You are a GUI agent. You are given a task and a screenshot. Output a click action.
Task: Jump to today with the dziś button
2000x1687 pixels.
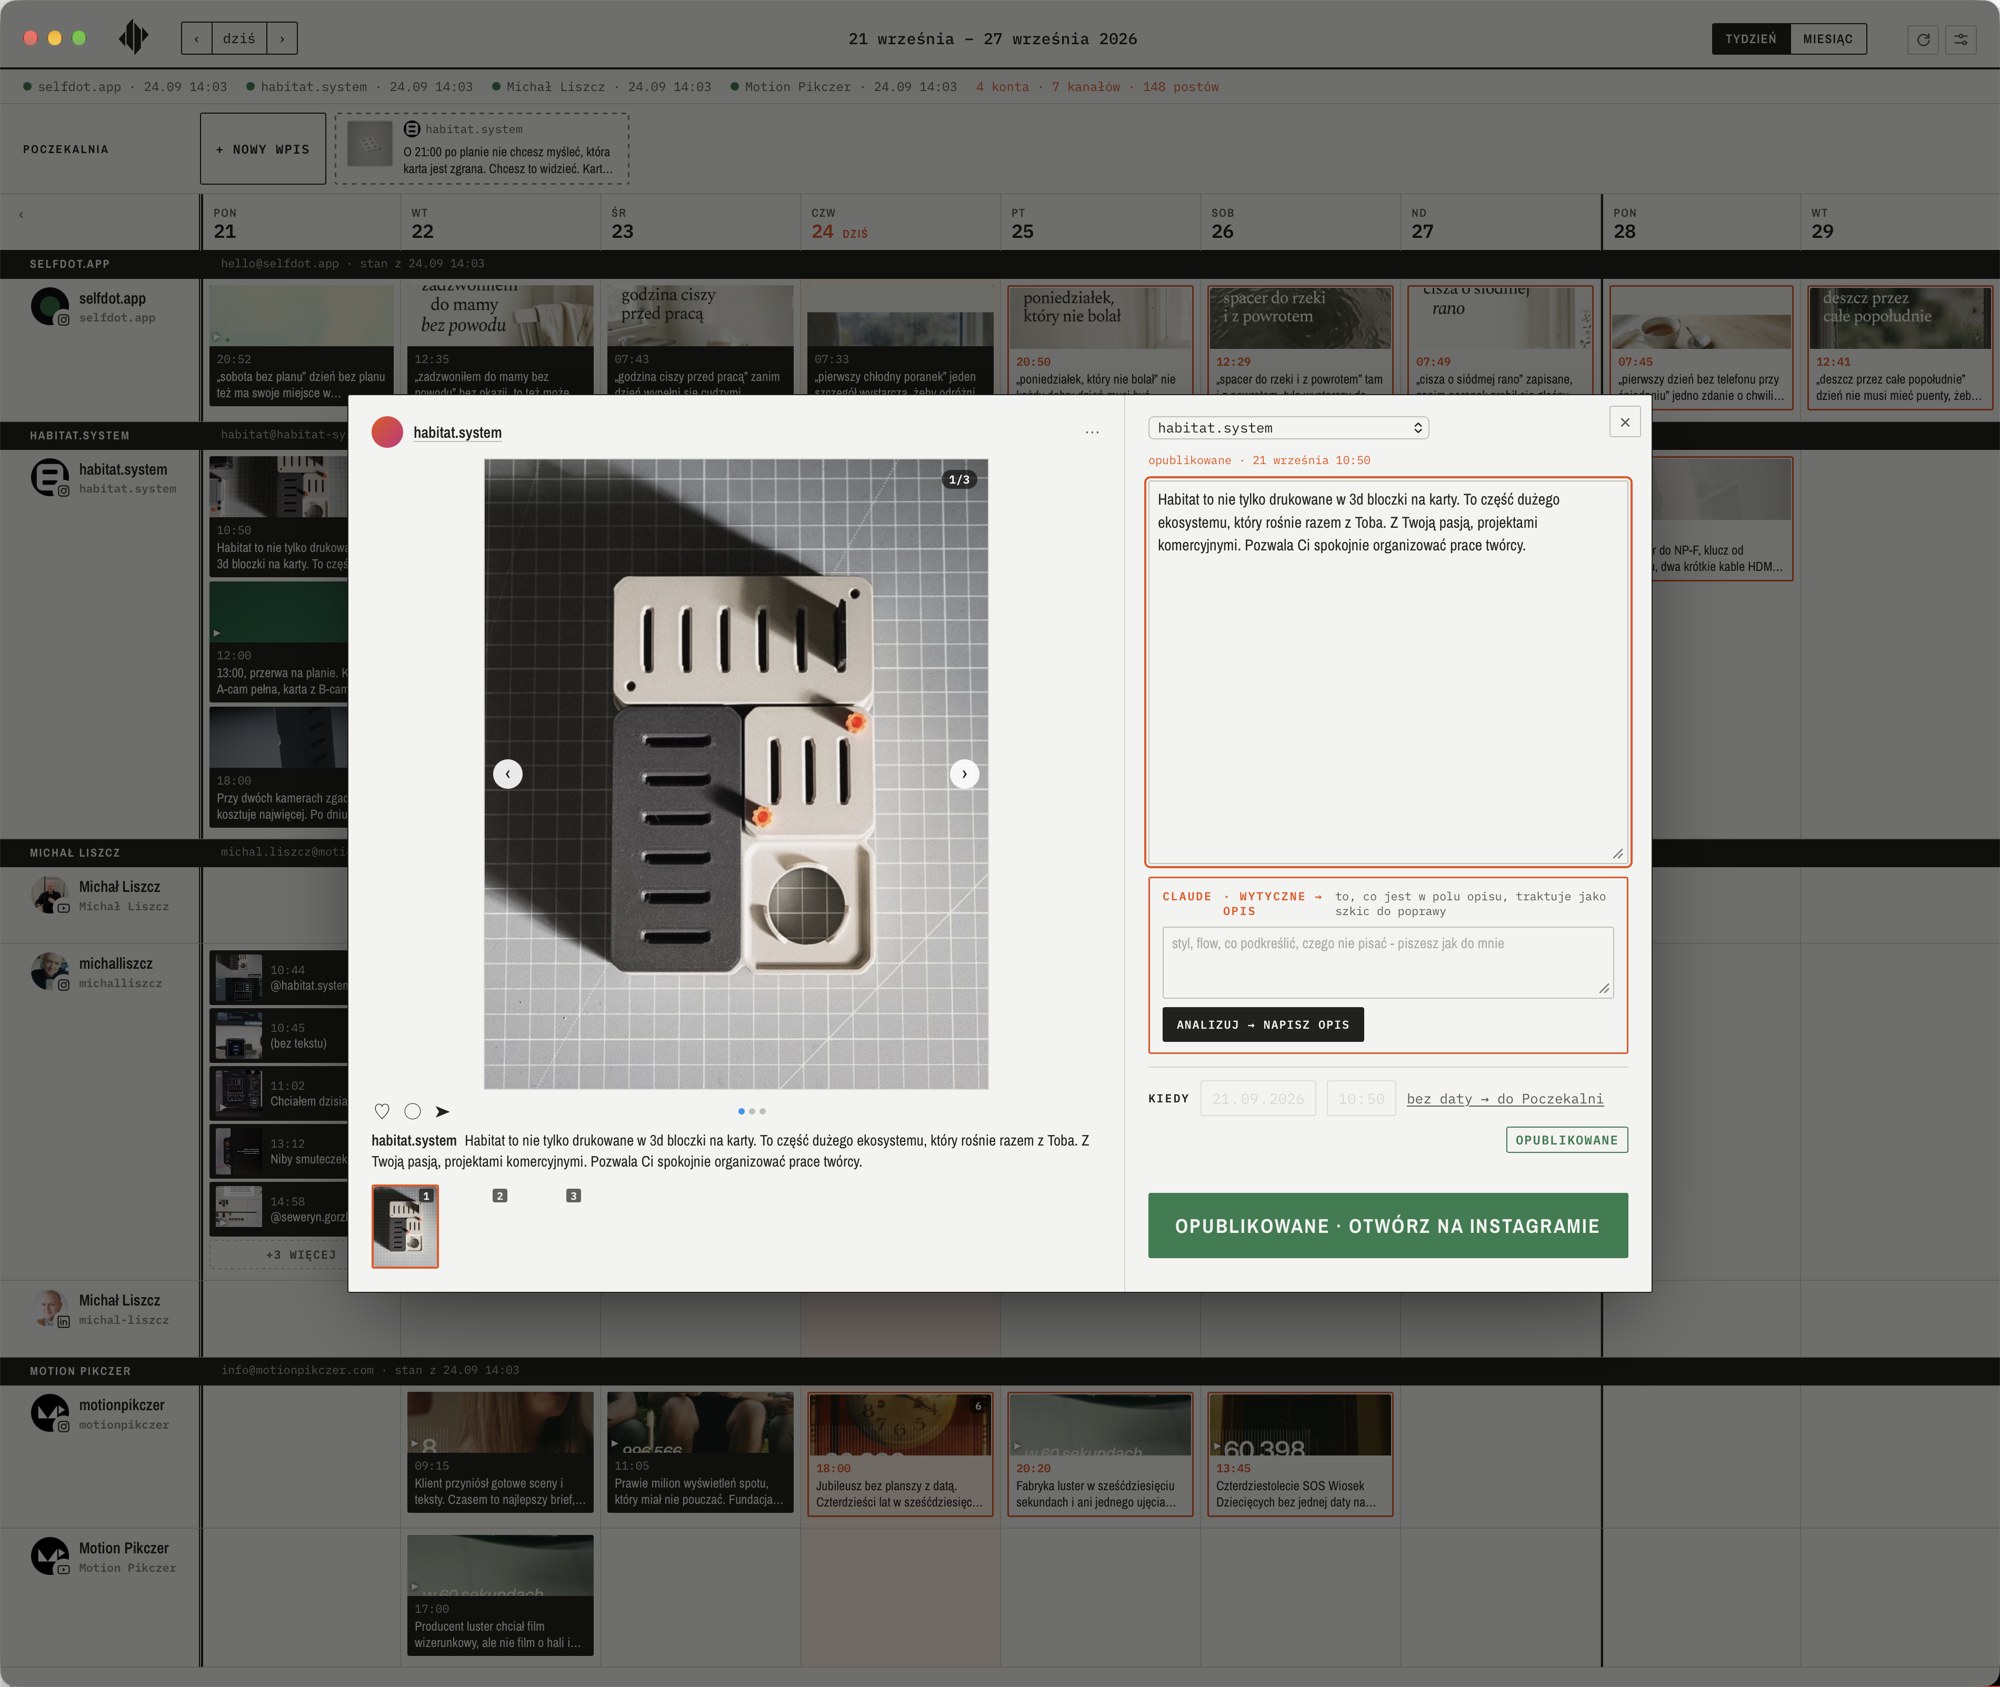239,39
